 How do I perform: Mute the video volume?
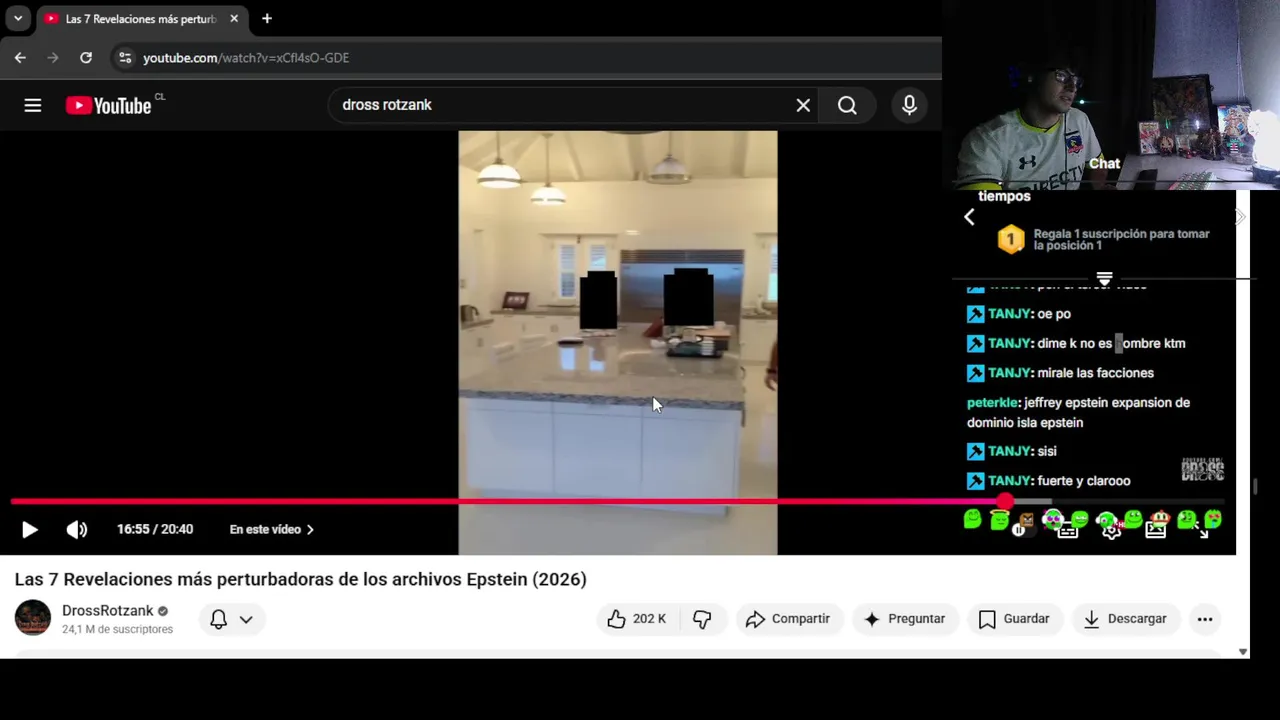tap(77, 530)
